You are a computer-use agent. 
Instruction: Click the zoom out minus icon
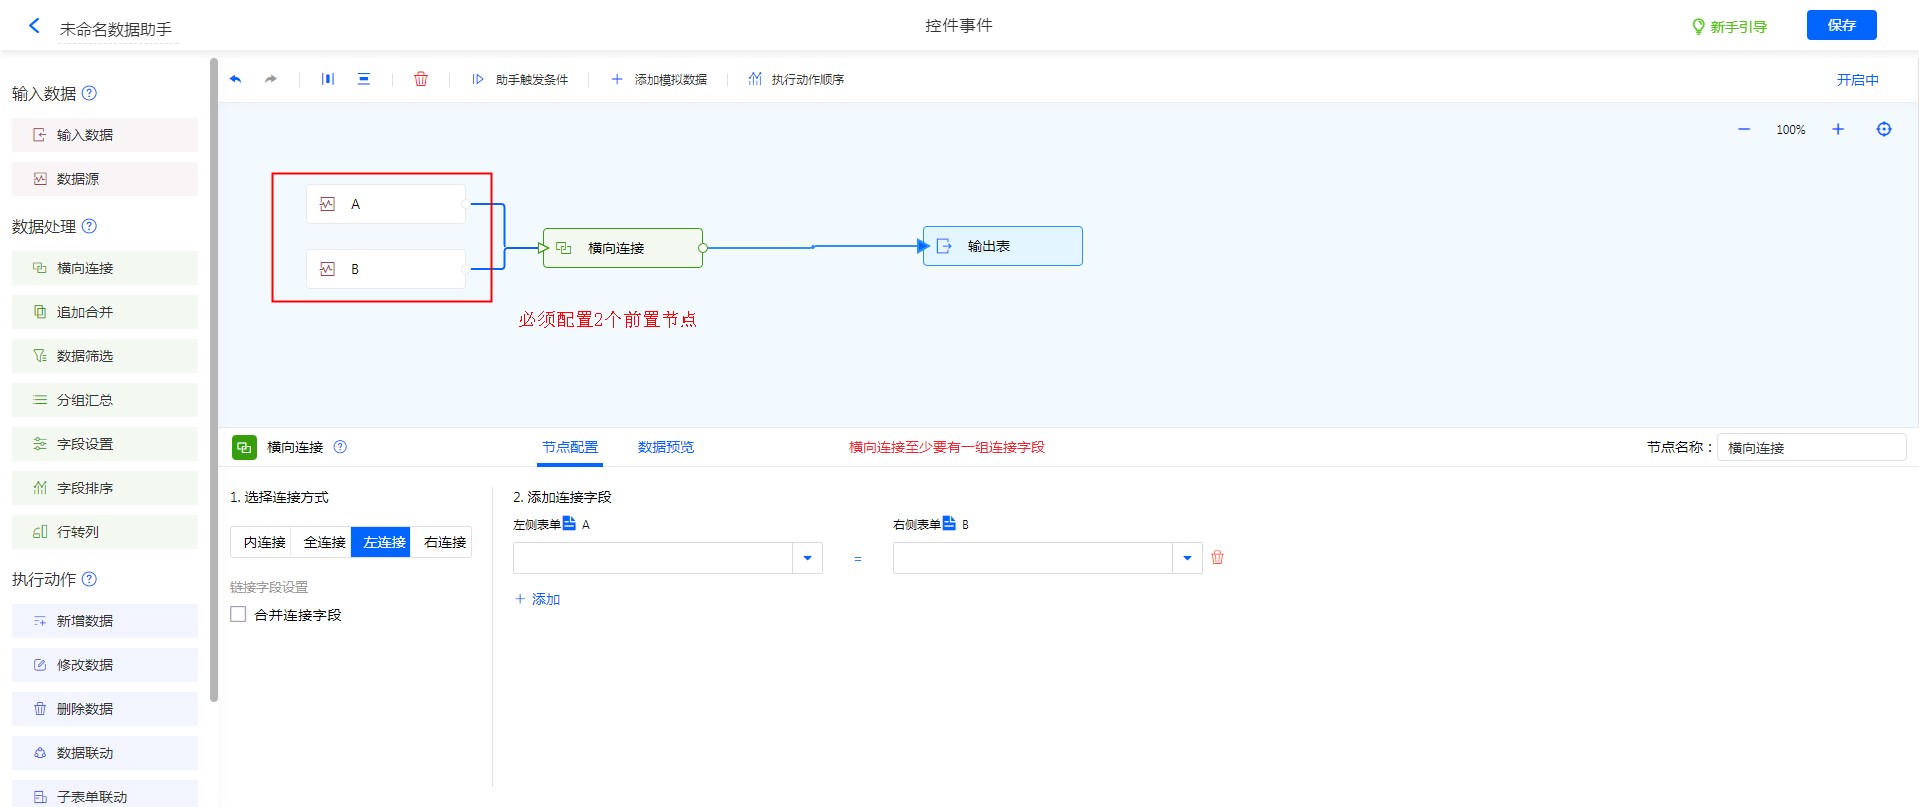[x=1744, y=129]
